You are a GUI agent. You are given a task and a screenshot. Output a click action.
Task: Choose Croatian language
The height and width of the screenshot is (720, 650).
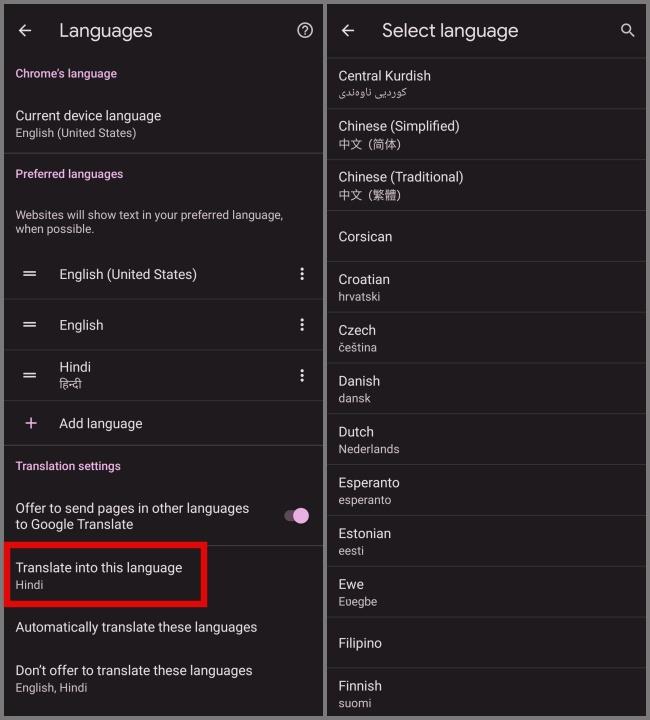pyautogui.click(x=487, y=287)
